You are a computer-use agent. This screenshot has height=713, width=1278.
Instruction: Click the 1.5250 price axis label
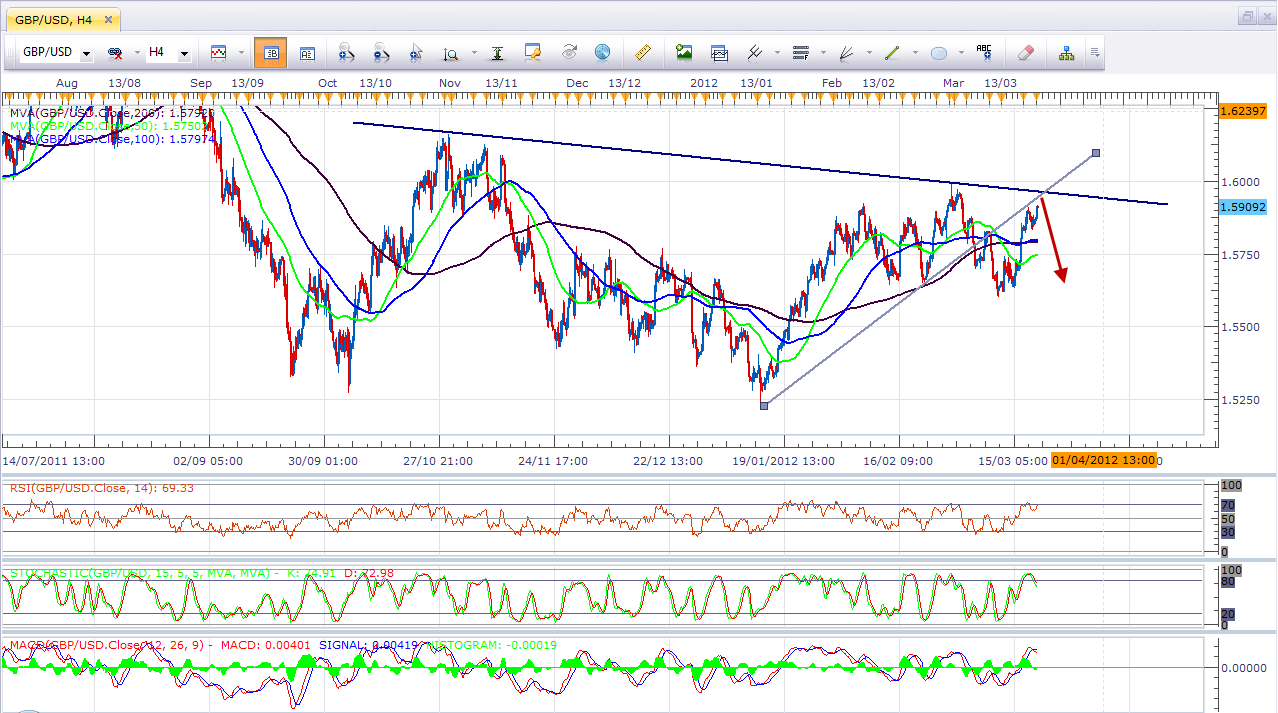point(1238,400)
